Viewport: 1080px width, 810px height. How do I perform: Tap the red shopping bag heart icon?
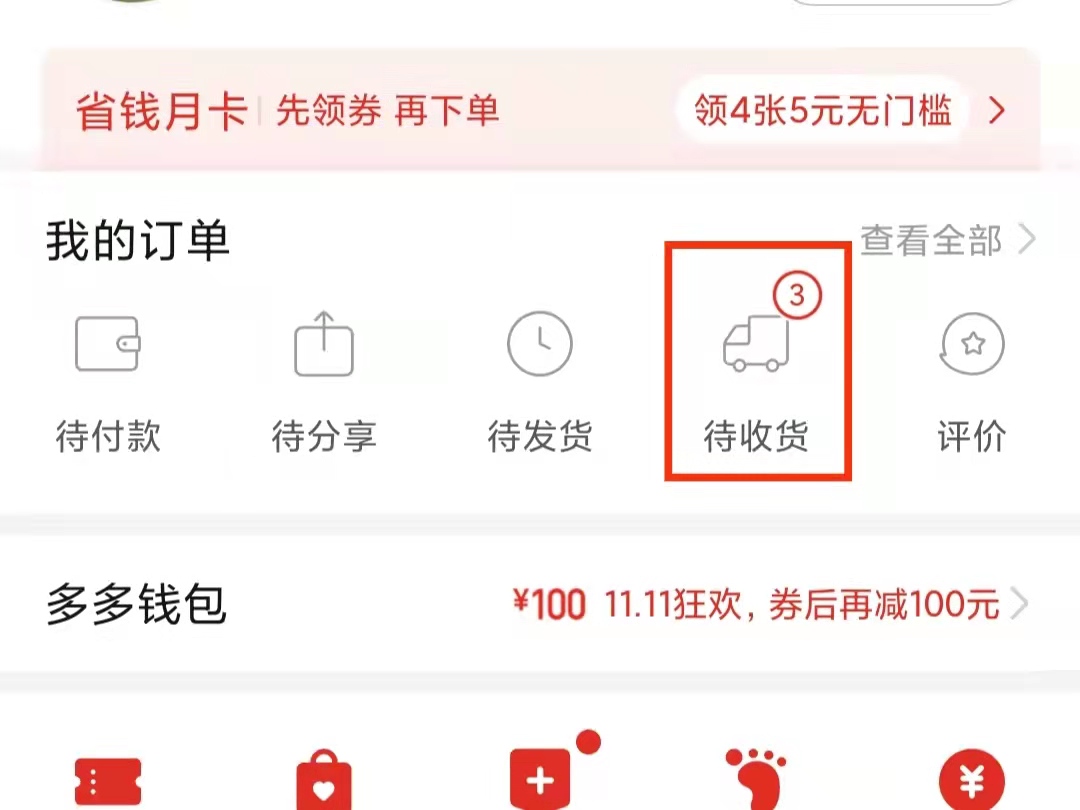pos(324,780)
